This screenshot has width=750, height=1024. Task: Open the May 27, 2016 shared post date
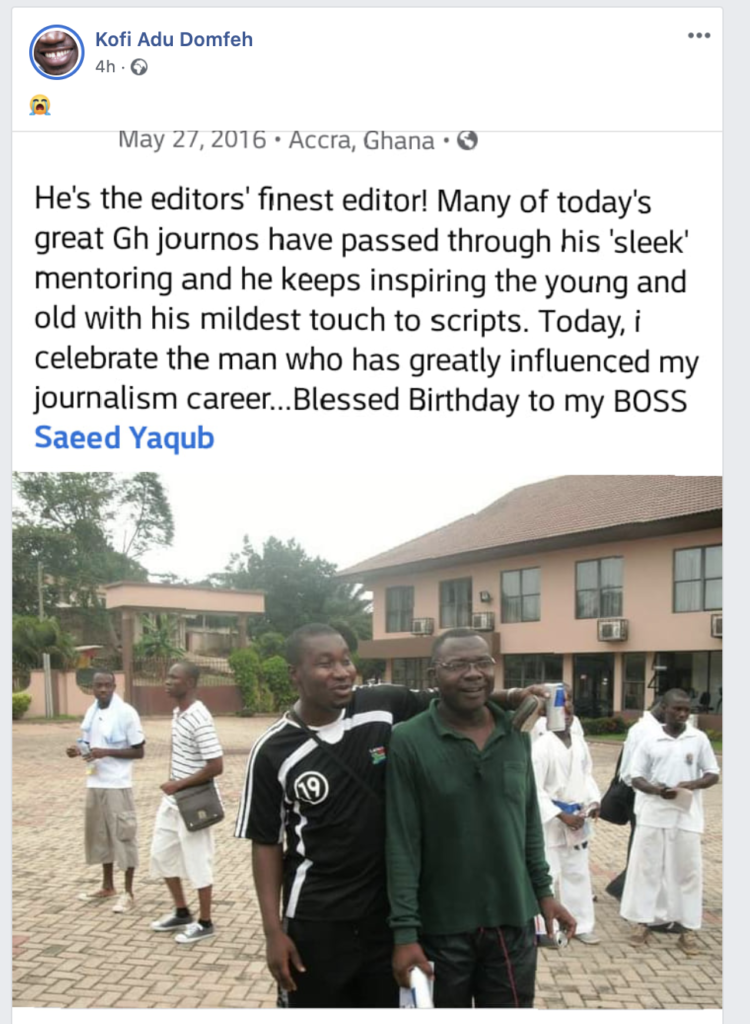[x=192, y=140]
